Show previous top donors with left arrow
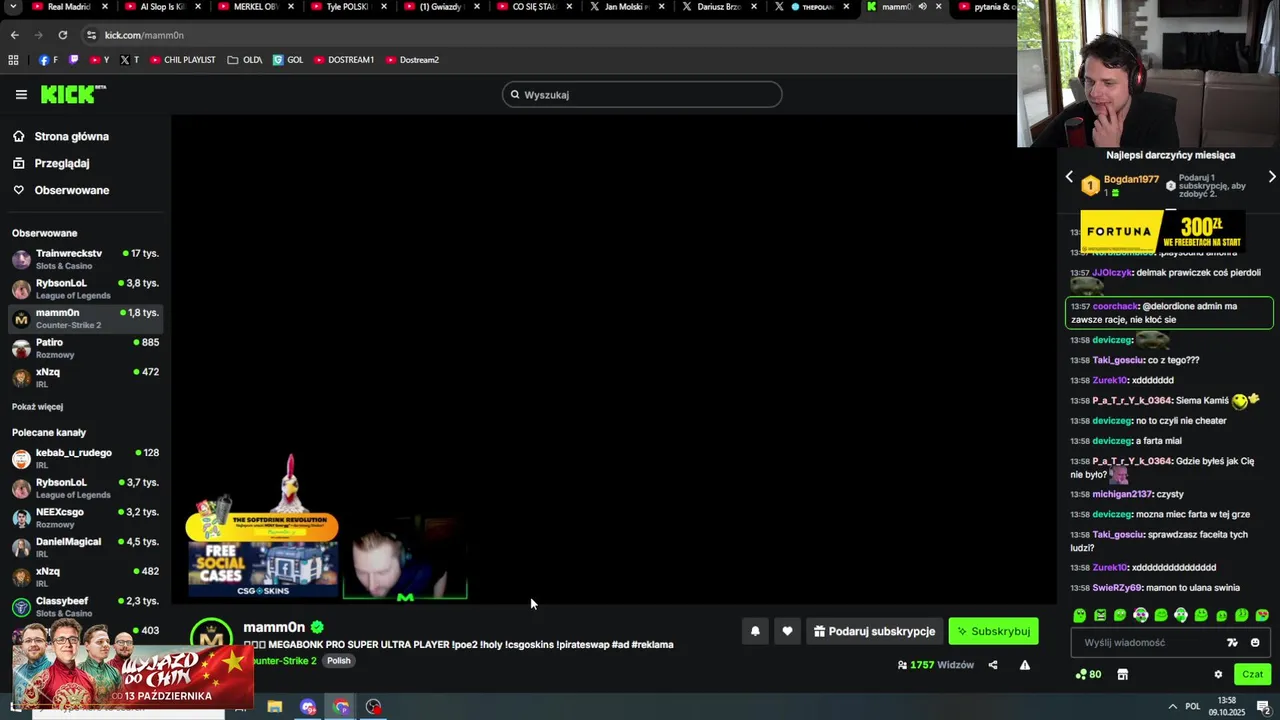This screenshot has width=1280, height=720. [x=1069, y=177]
